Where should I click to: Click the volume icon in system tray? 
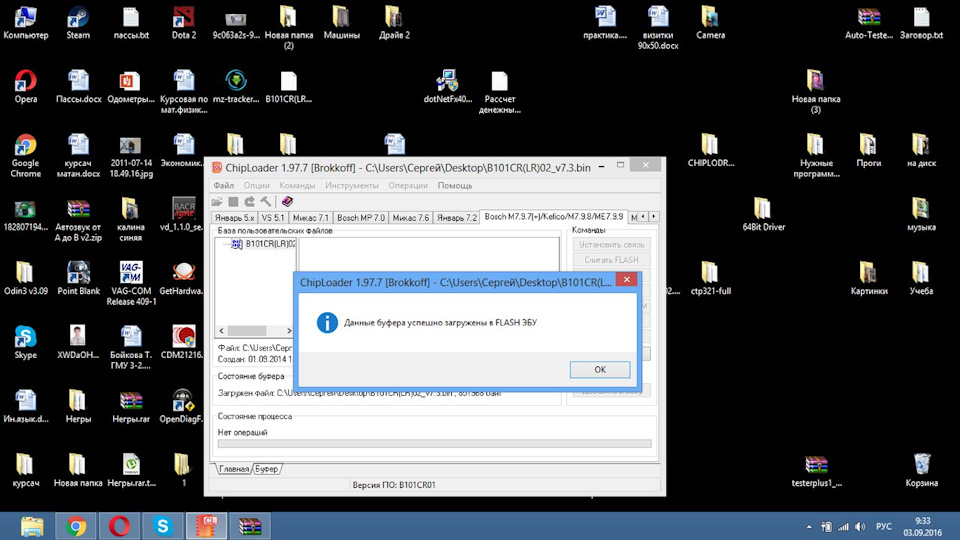[x=860, y=527]
